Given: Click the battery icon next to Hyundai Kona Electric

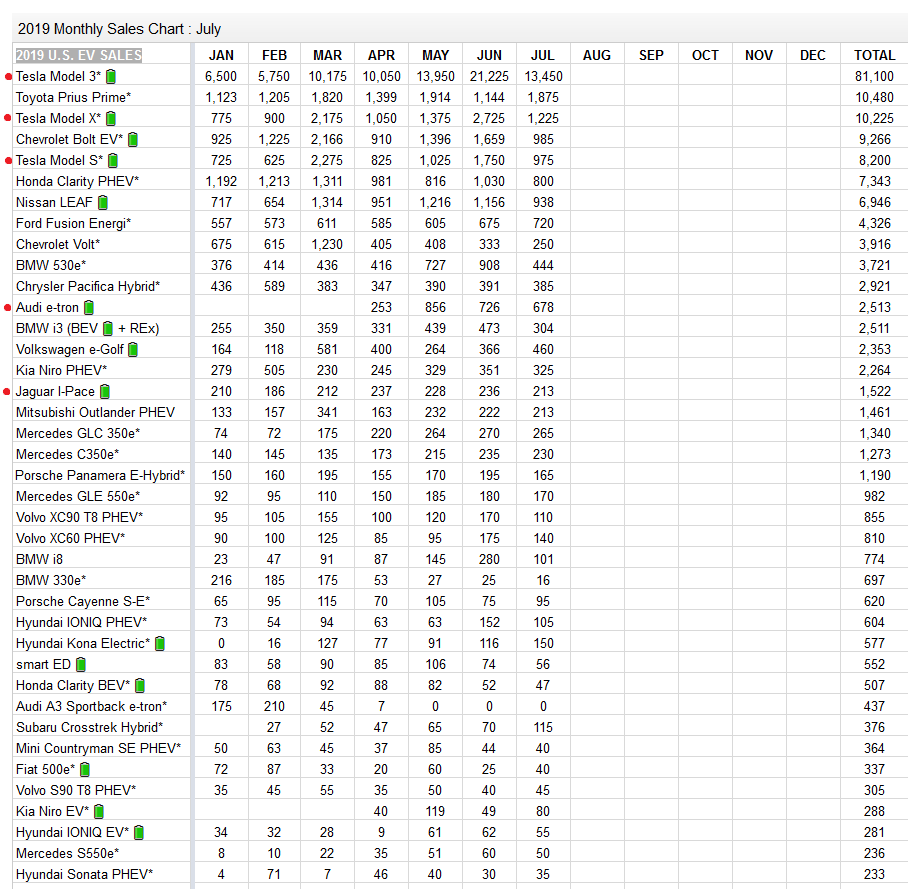Looking at the screenshot, I should [160, 644].
